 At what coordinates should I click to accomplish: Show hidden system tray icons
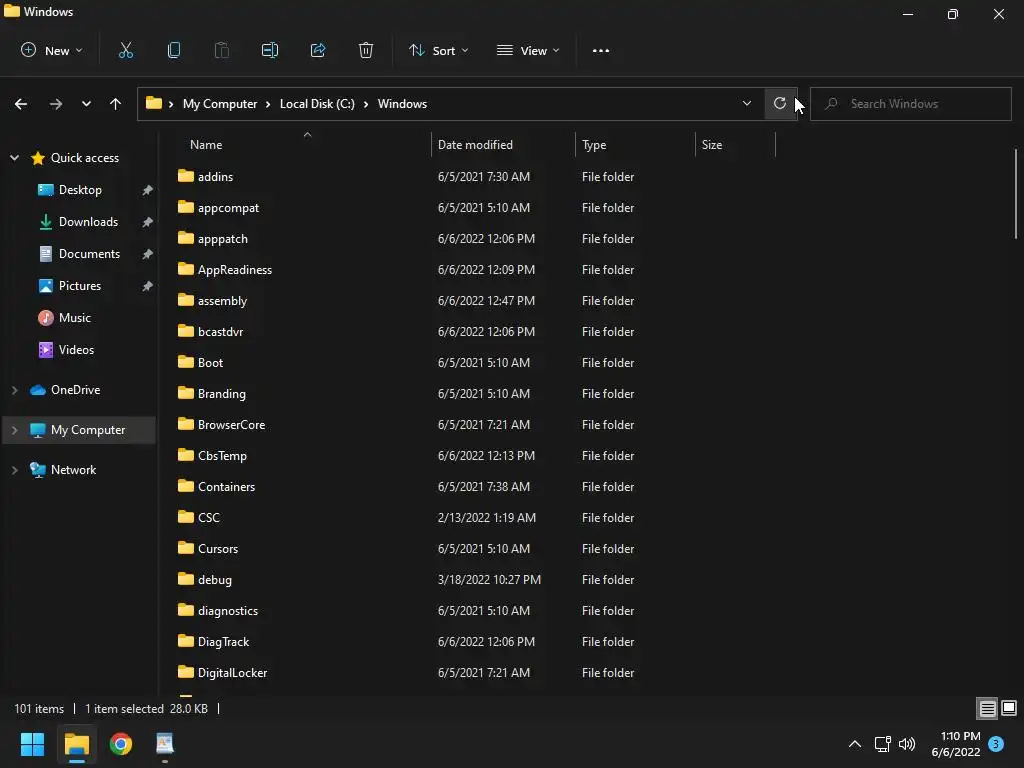[855, 744]
